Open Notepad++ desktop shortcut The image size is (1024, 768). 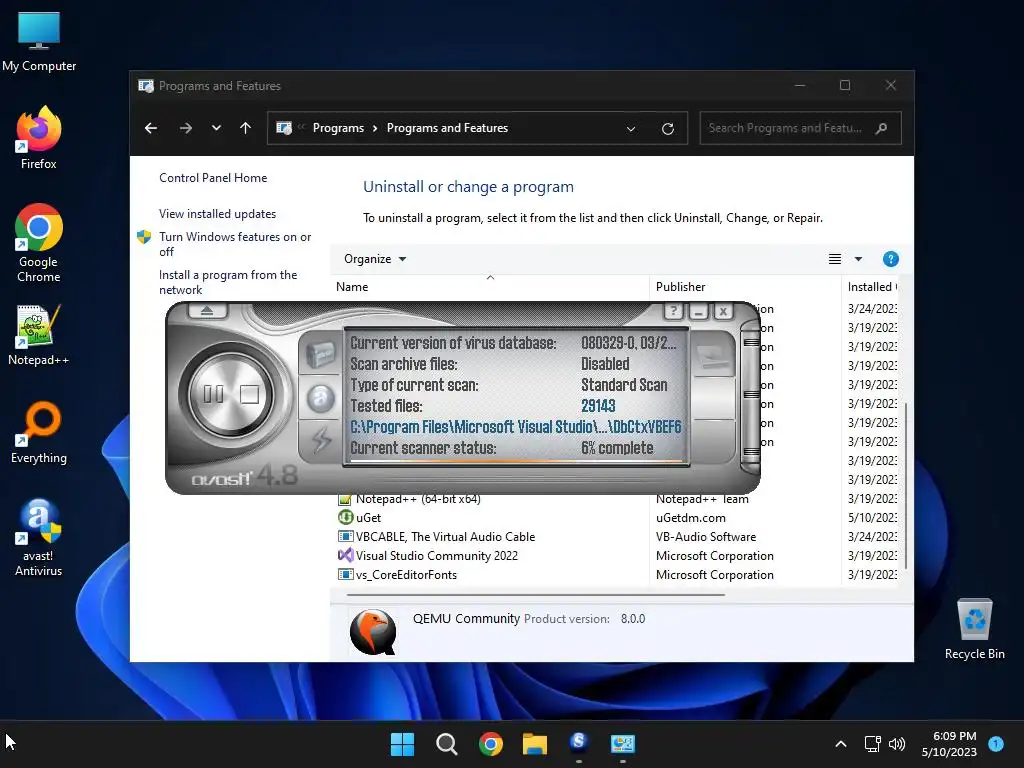point(39,335)
